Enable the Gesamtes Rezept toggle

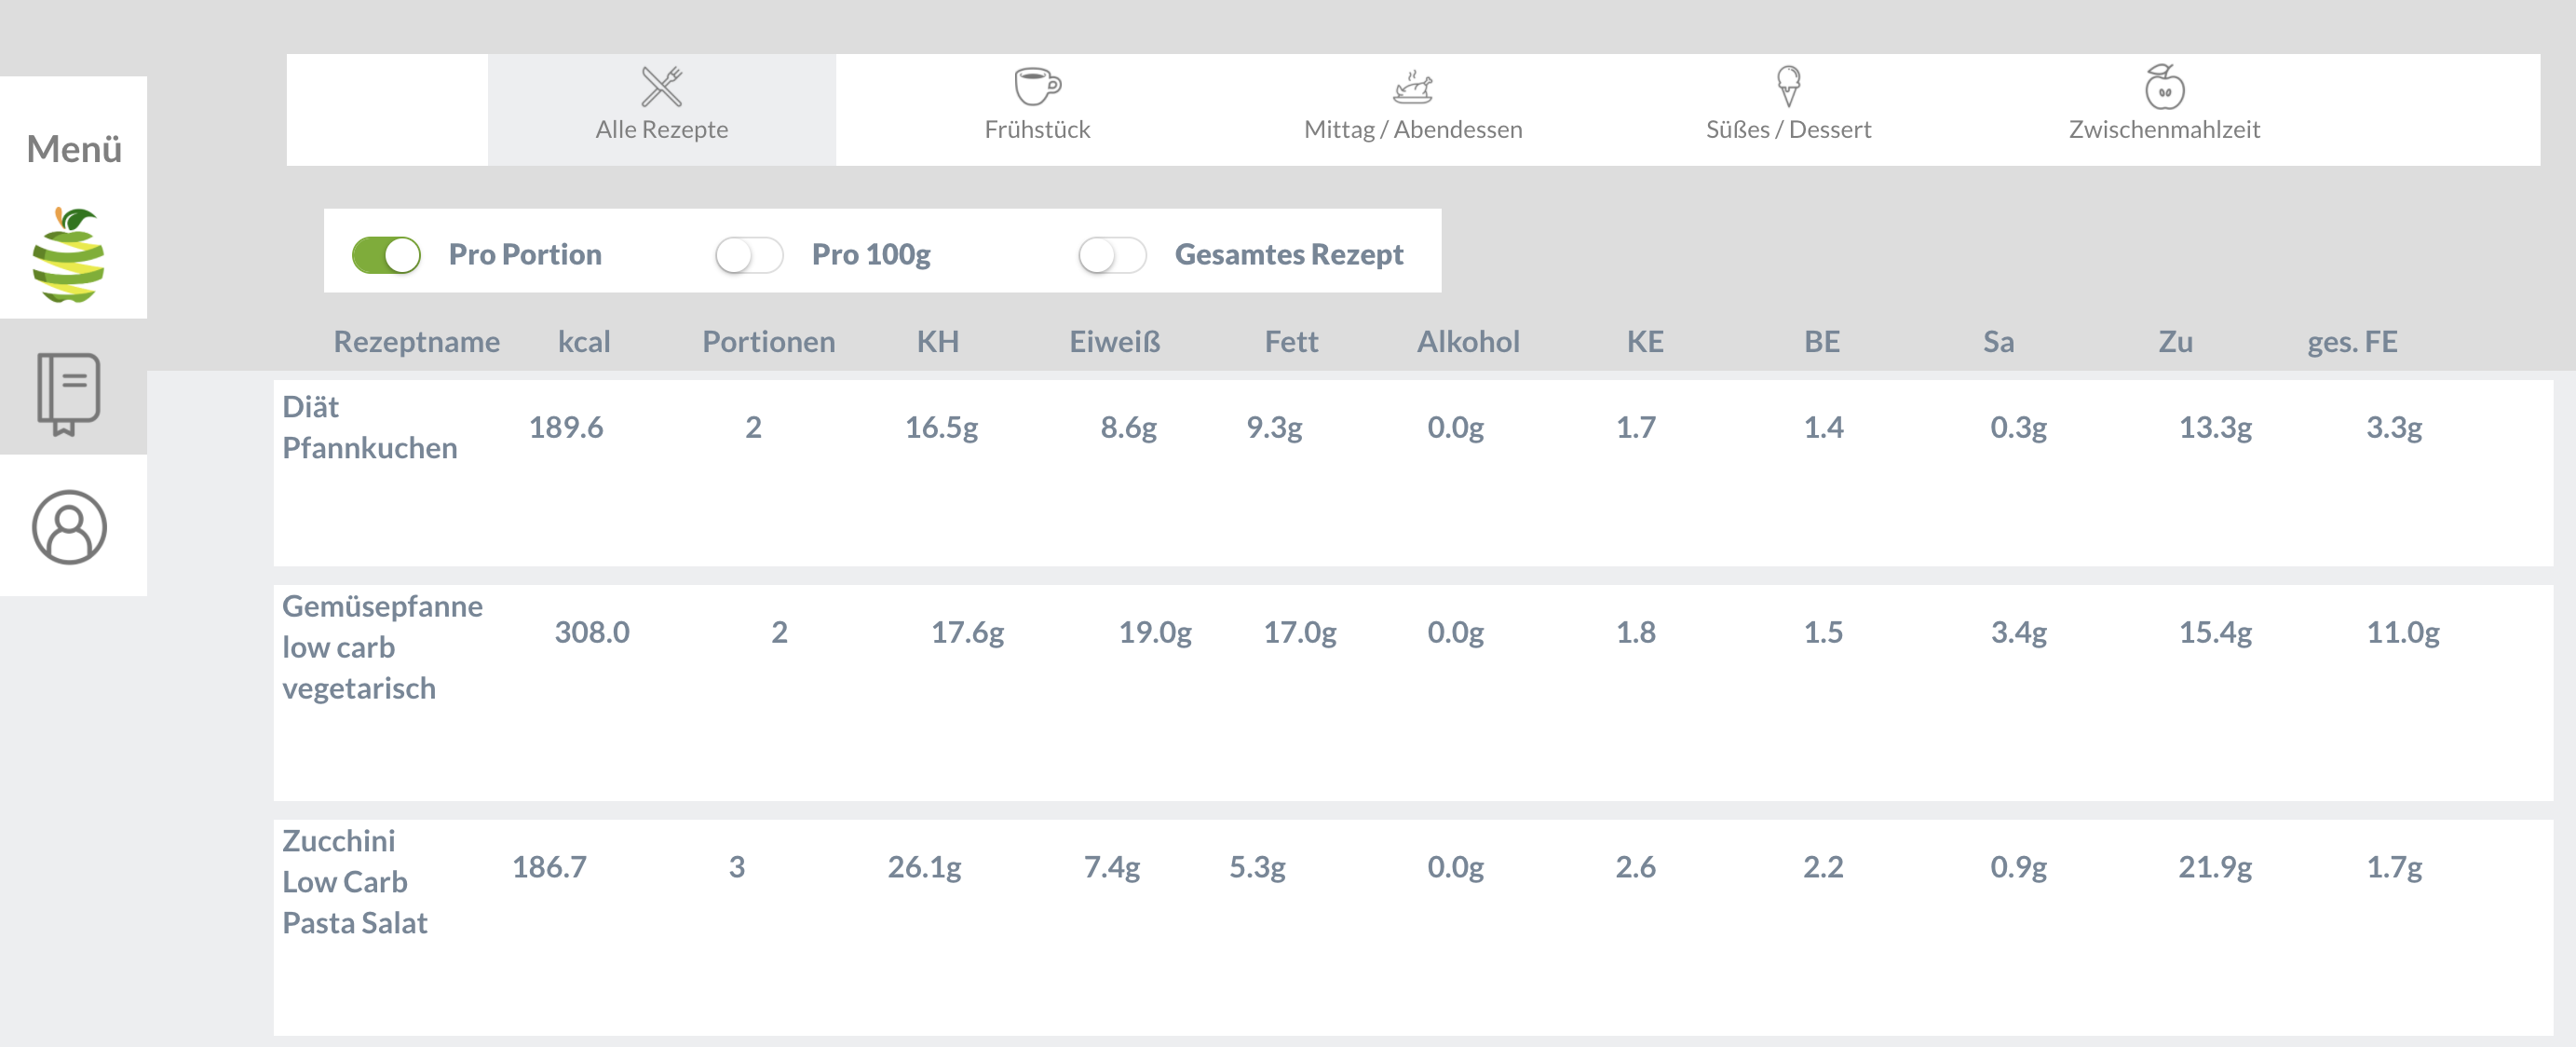(x=1112, y=255)
